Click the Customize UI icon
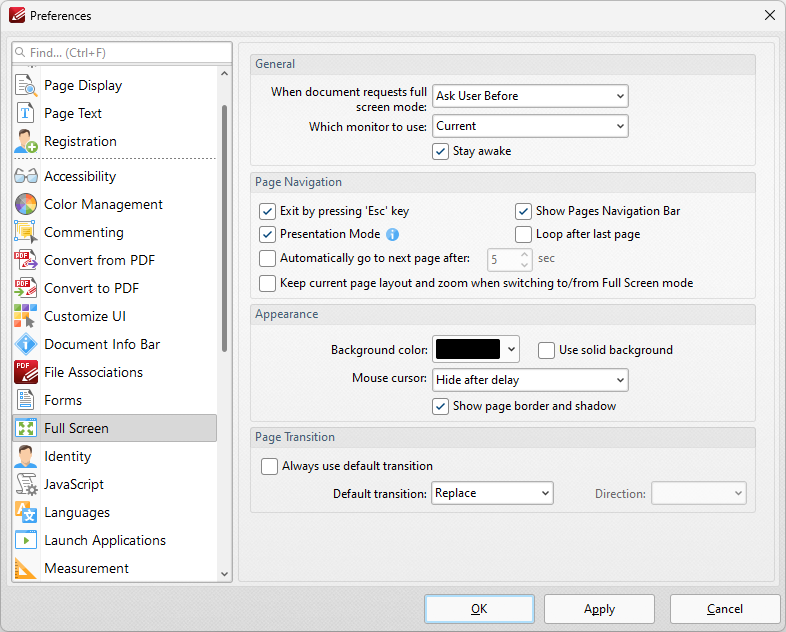This screenshot has width=786, height=632. pyautogui.click(x=26, y=316)
